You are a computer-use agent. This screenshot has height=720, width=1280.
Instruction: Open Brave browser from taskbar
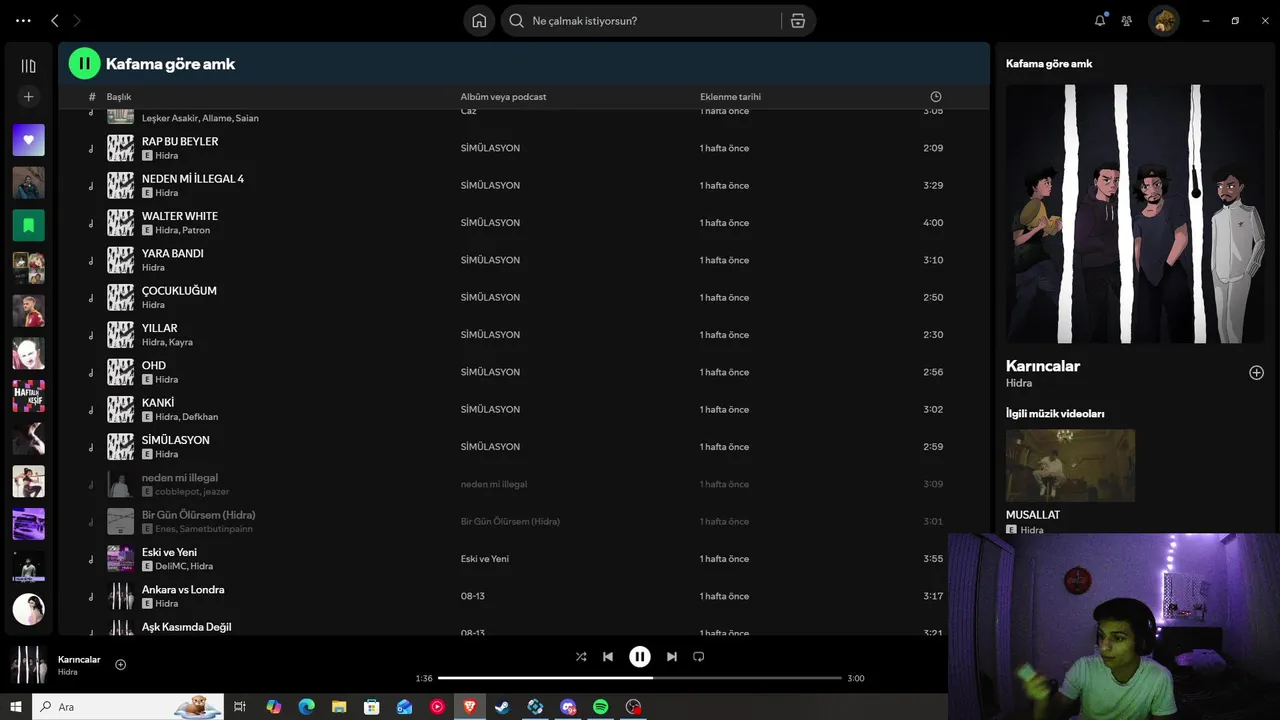point(469,707)
